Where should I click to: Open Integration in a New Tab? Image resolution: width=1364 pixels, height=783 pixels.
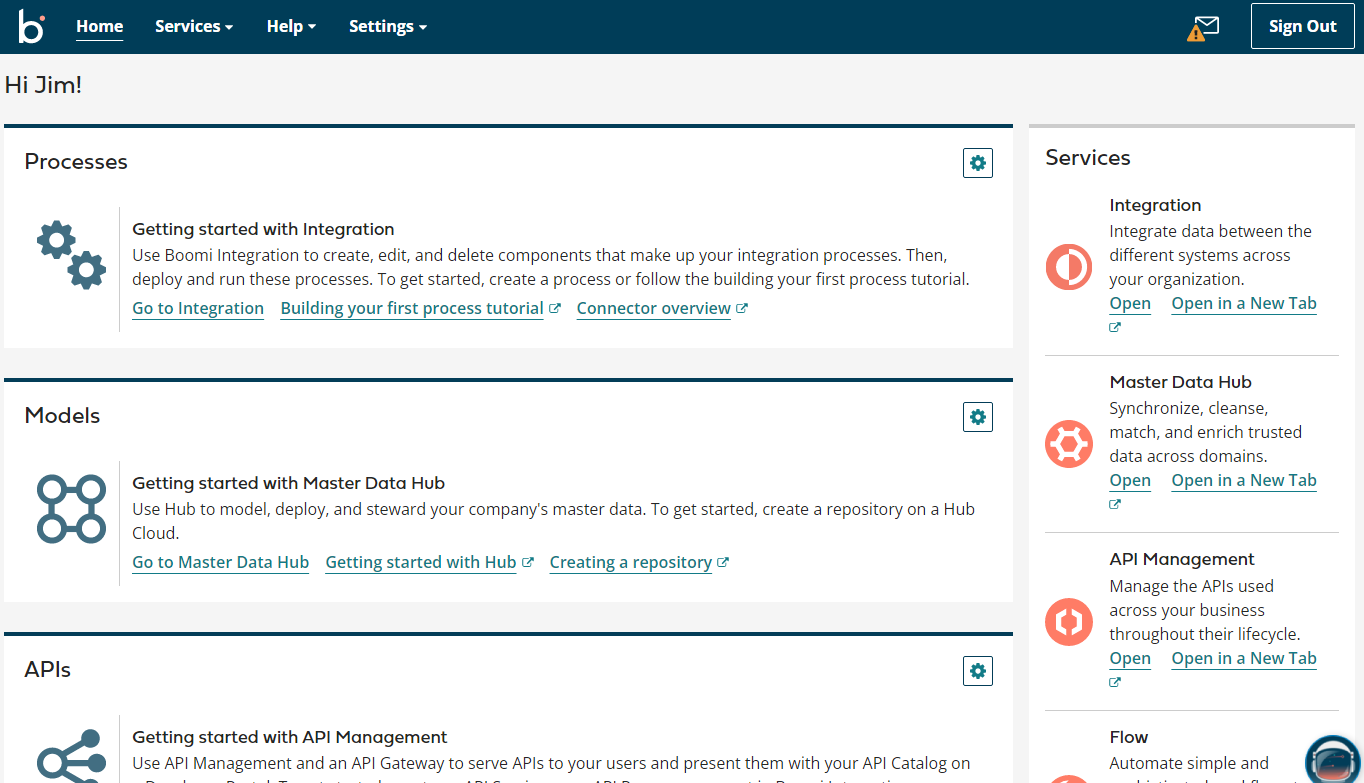click(1244, 304)
